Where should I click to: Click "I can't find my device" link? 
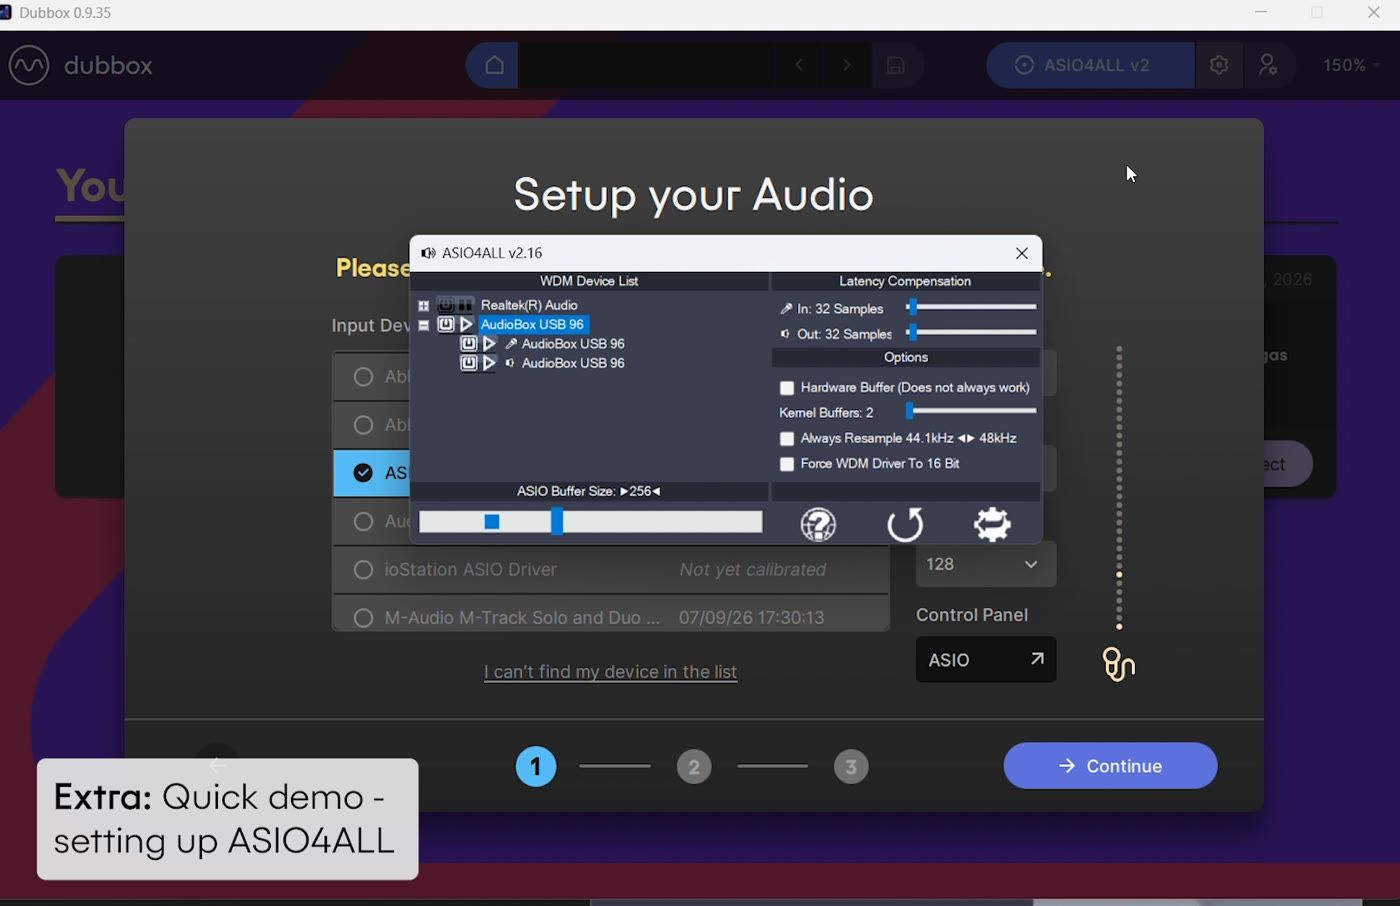(x=610, y=672)
